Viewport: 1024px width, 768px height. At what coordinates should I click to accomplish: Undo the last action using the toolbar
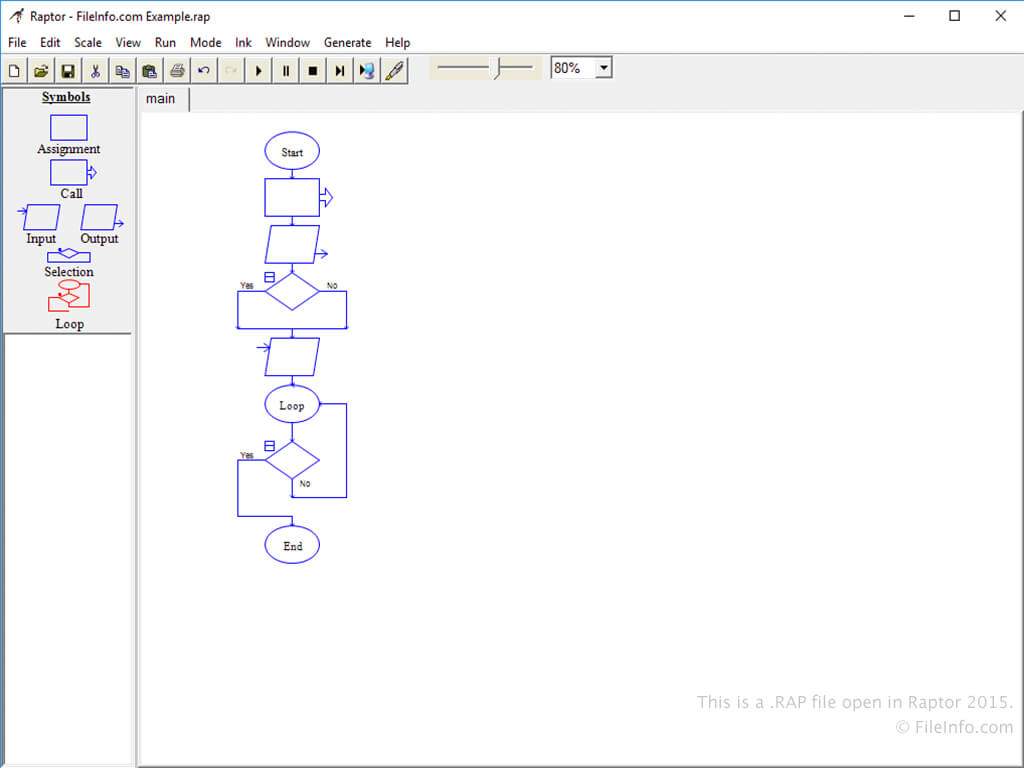204,71
